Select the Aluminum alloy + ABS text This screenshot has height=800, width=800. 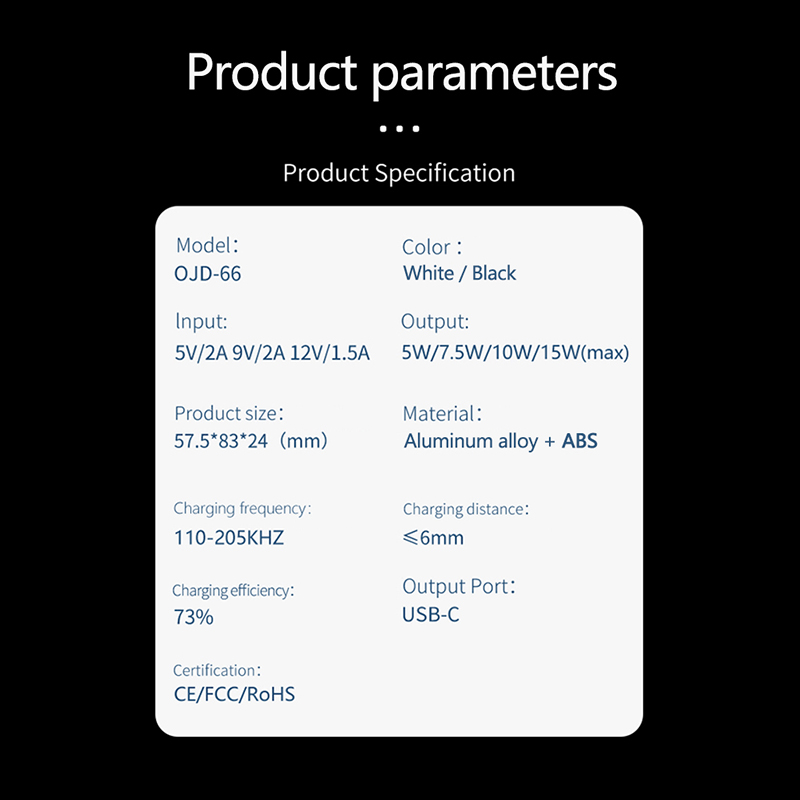501,441
